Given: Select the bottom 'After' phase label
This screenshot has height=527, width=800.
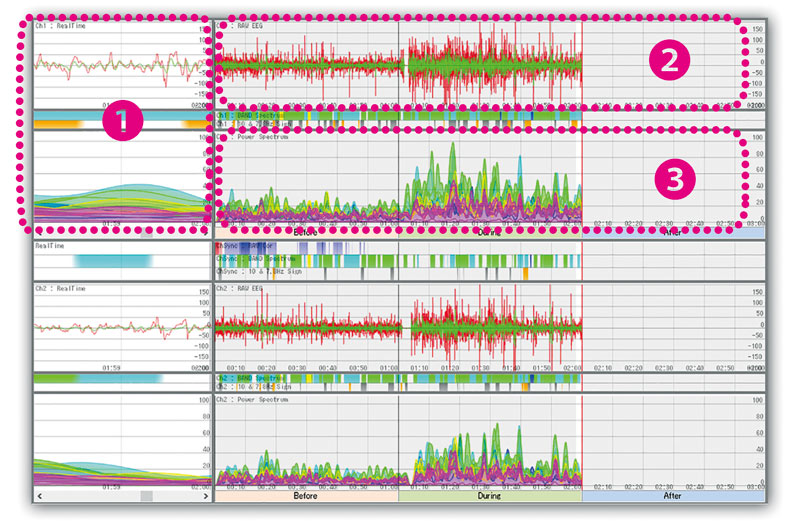Looking at the screenshot, I should pos(671,496).
